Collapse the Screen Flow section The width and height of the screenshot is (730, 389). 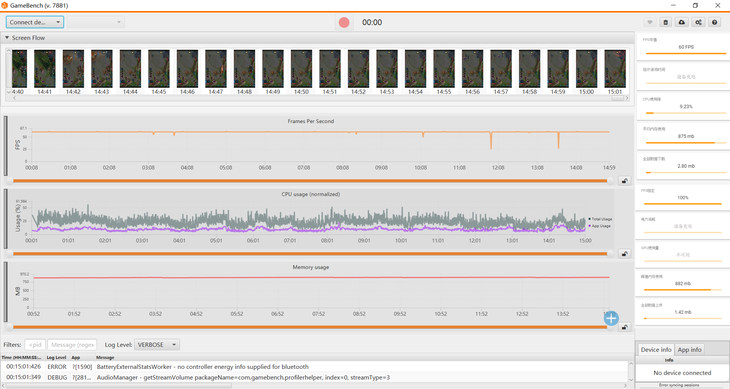coord(7,38)
